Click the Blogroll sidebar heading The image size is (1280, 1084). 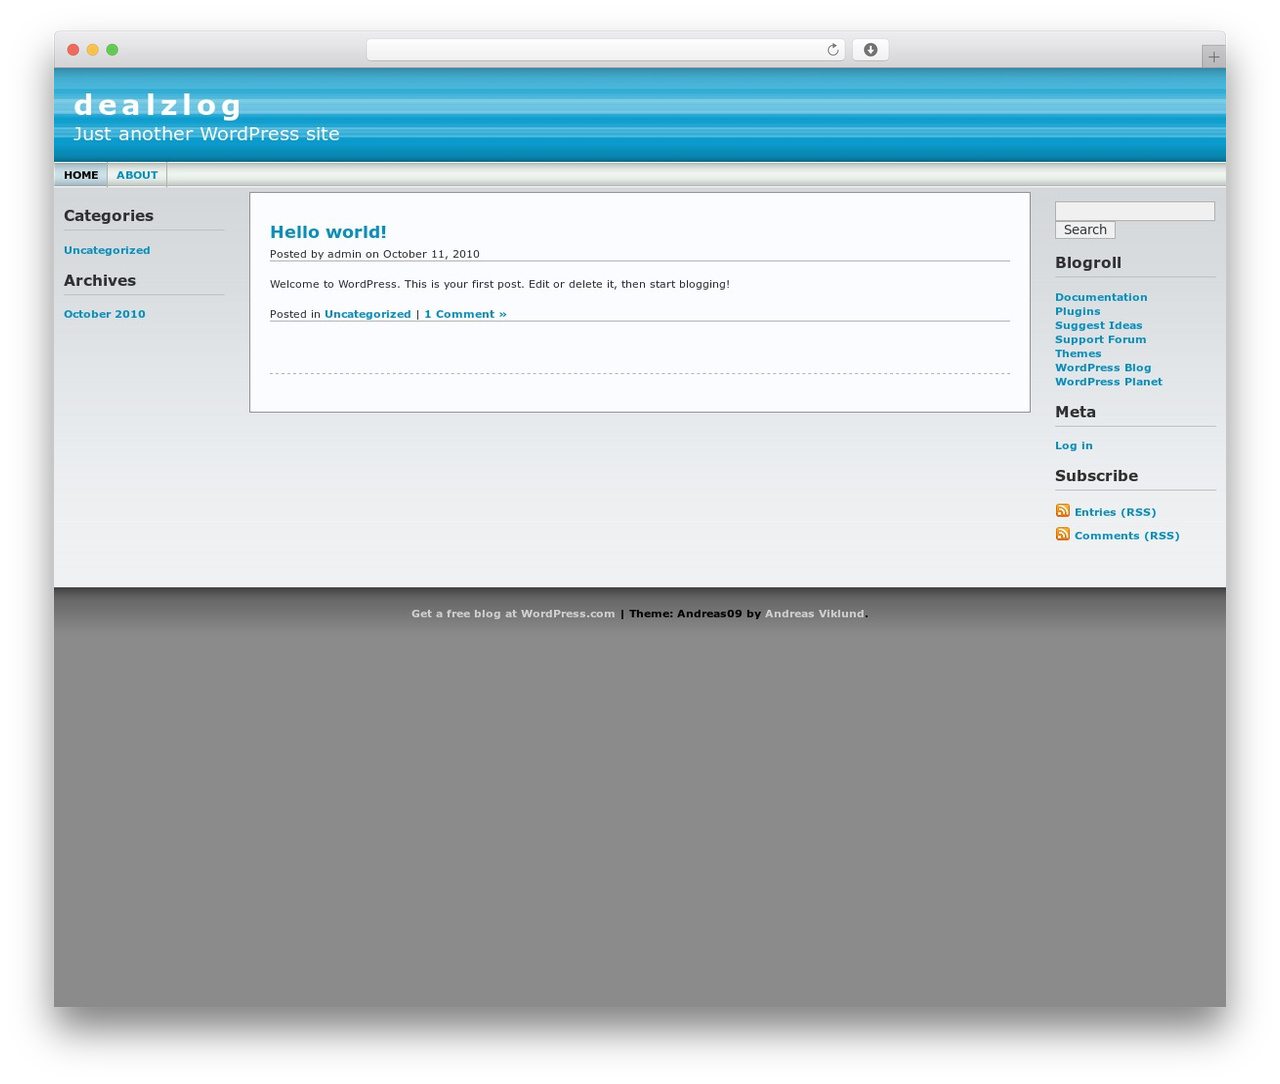click(x=1088, y=263)
